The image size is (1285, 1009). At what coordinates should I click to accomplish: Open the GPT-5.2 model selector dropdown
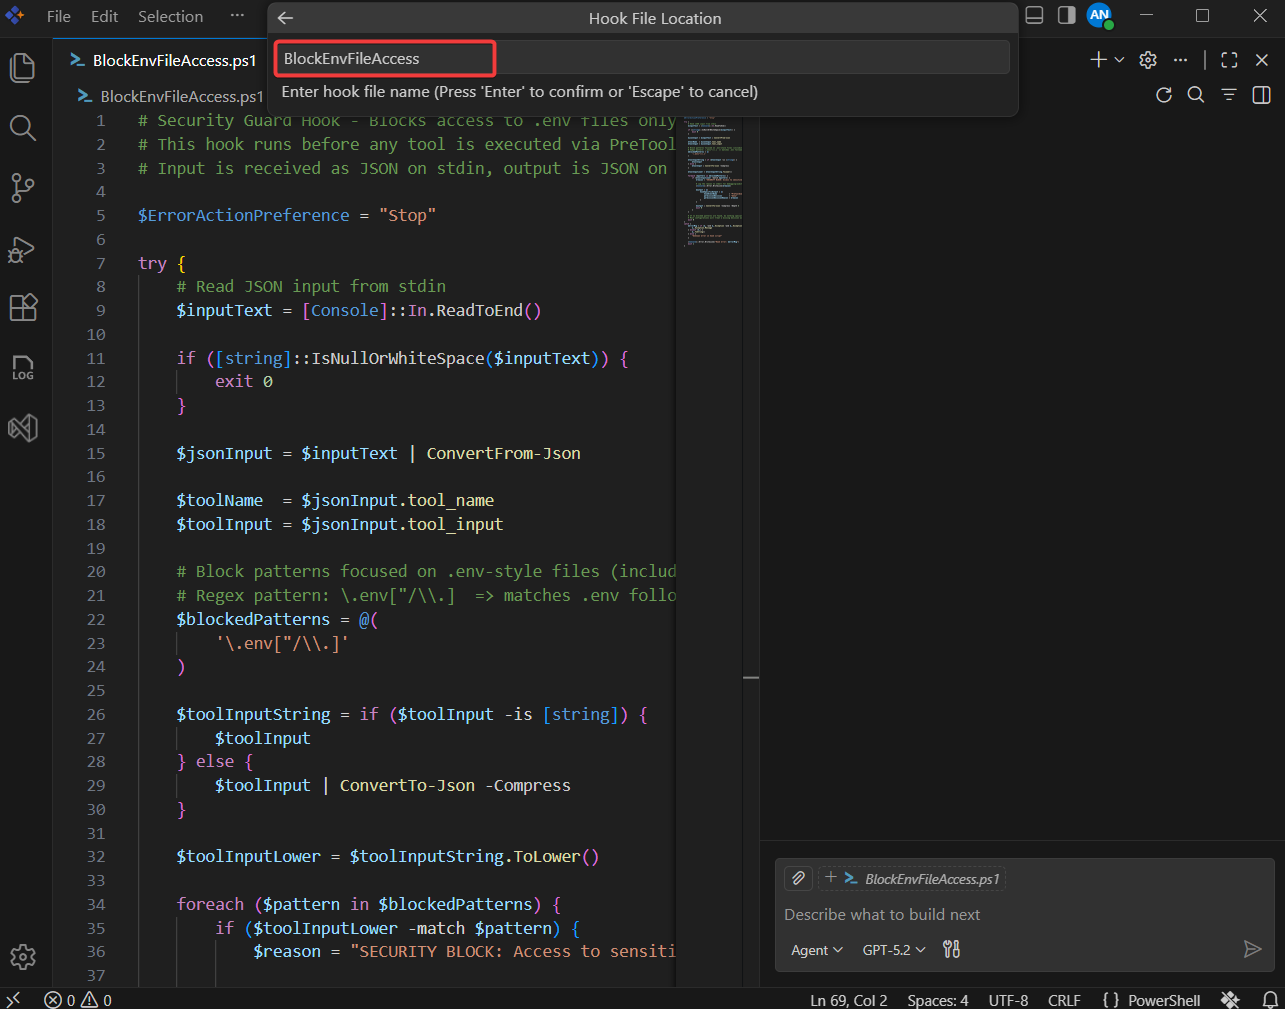click(891, 949)
